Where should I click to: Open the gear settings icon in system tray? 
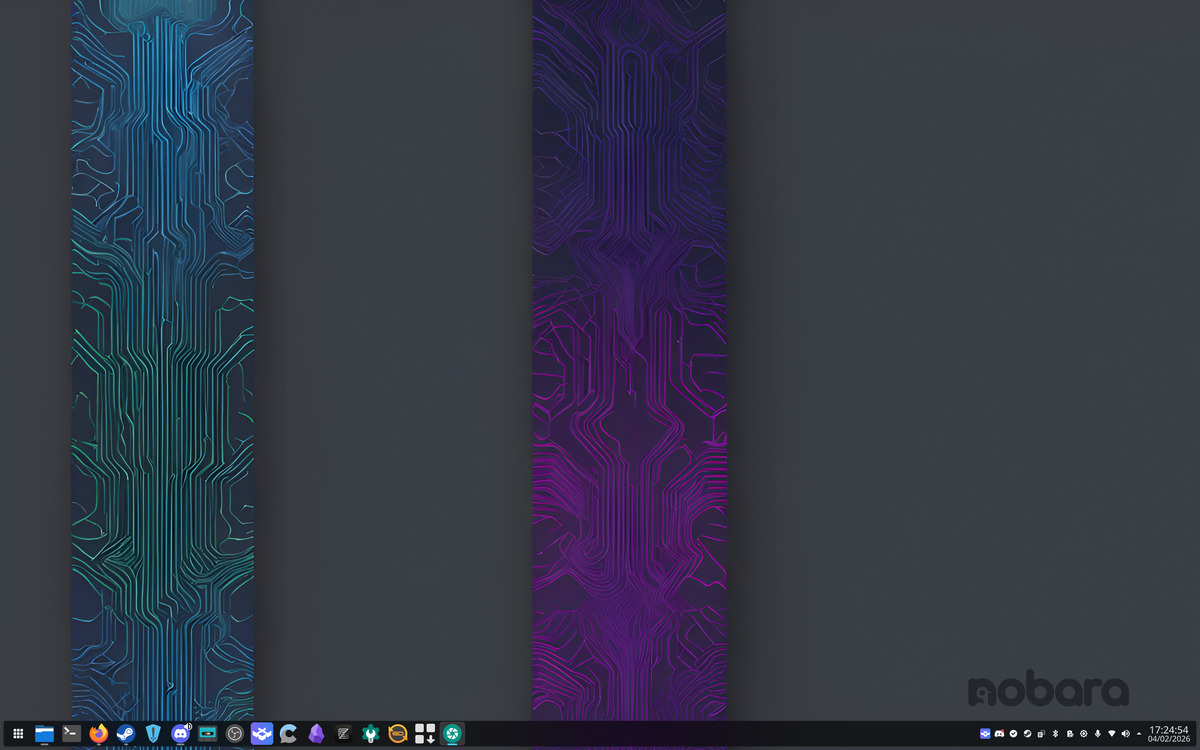[1083, 733]
